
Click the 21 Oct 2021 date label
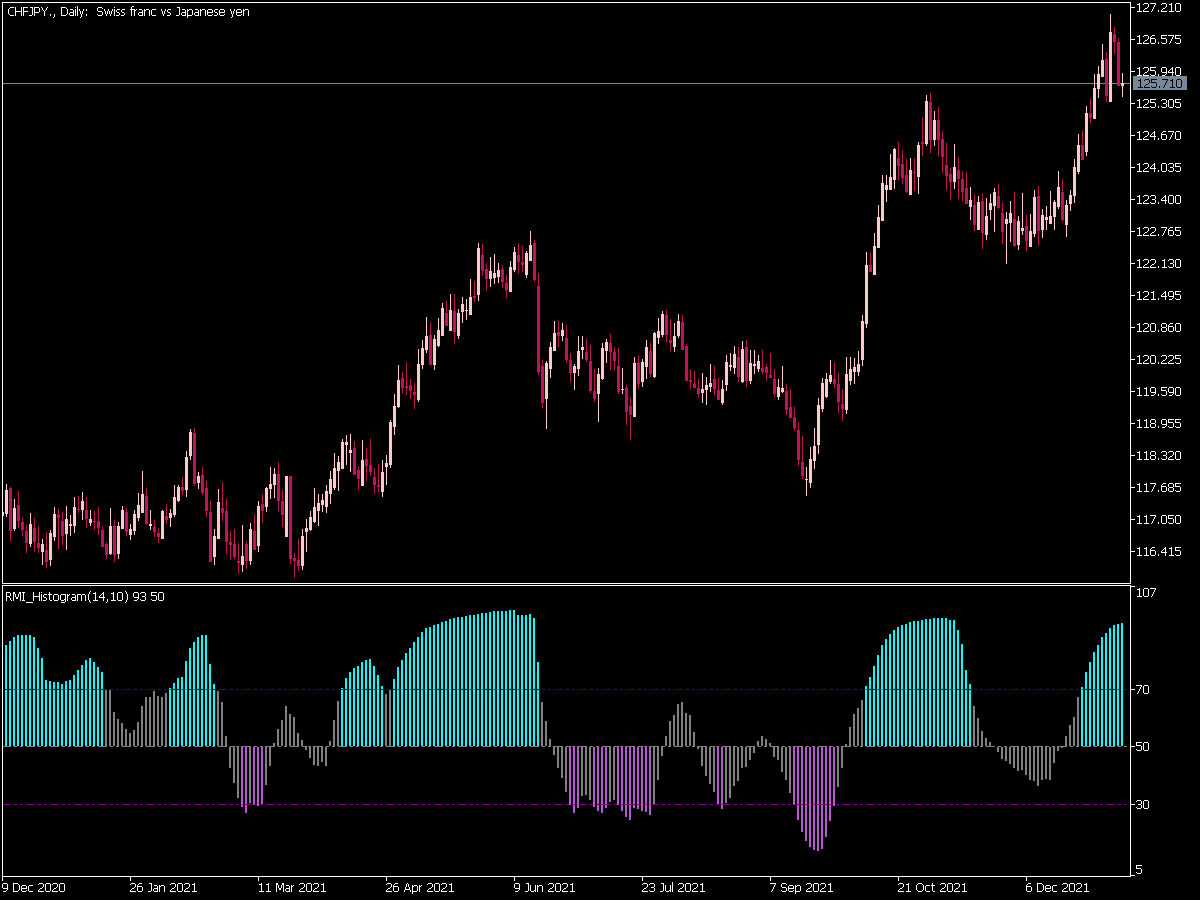(x=932, y=888)
